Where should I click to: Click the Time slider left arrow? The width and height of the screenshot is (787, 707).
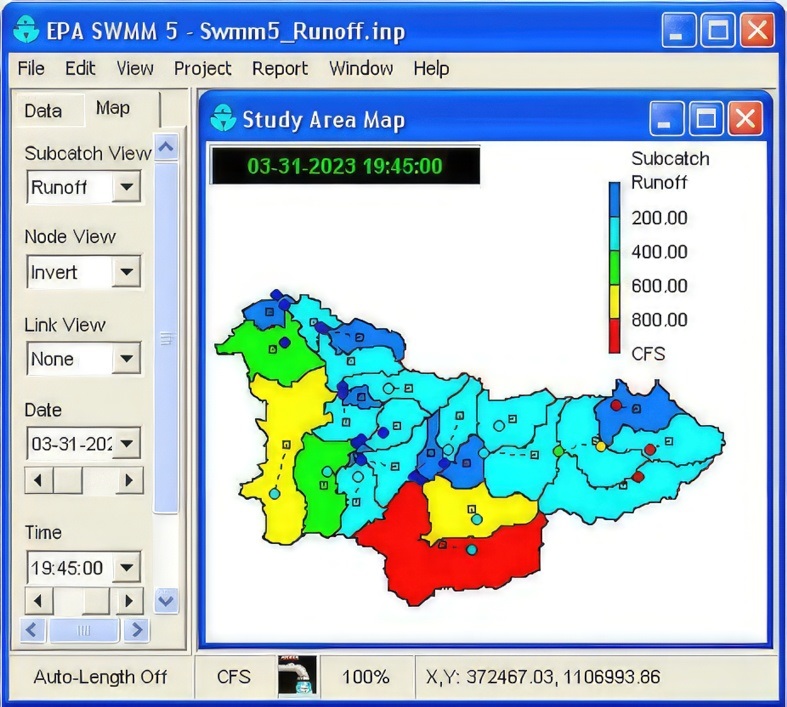[x=38, y=601]
